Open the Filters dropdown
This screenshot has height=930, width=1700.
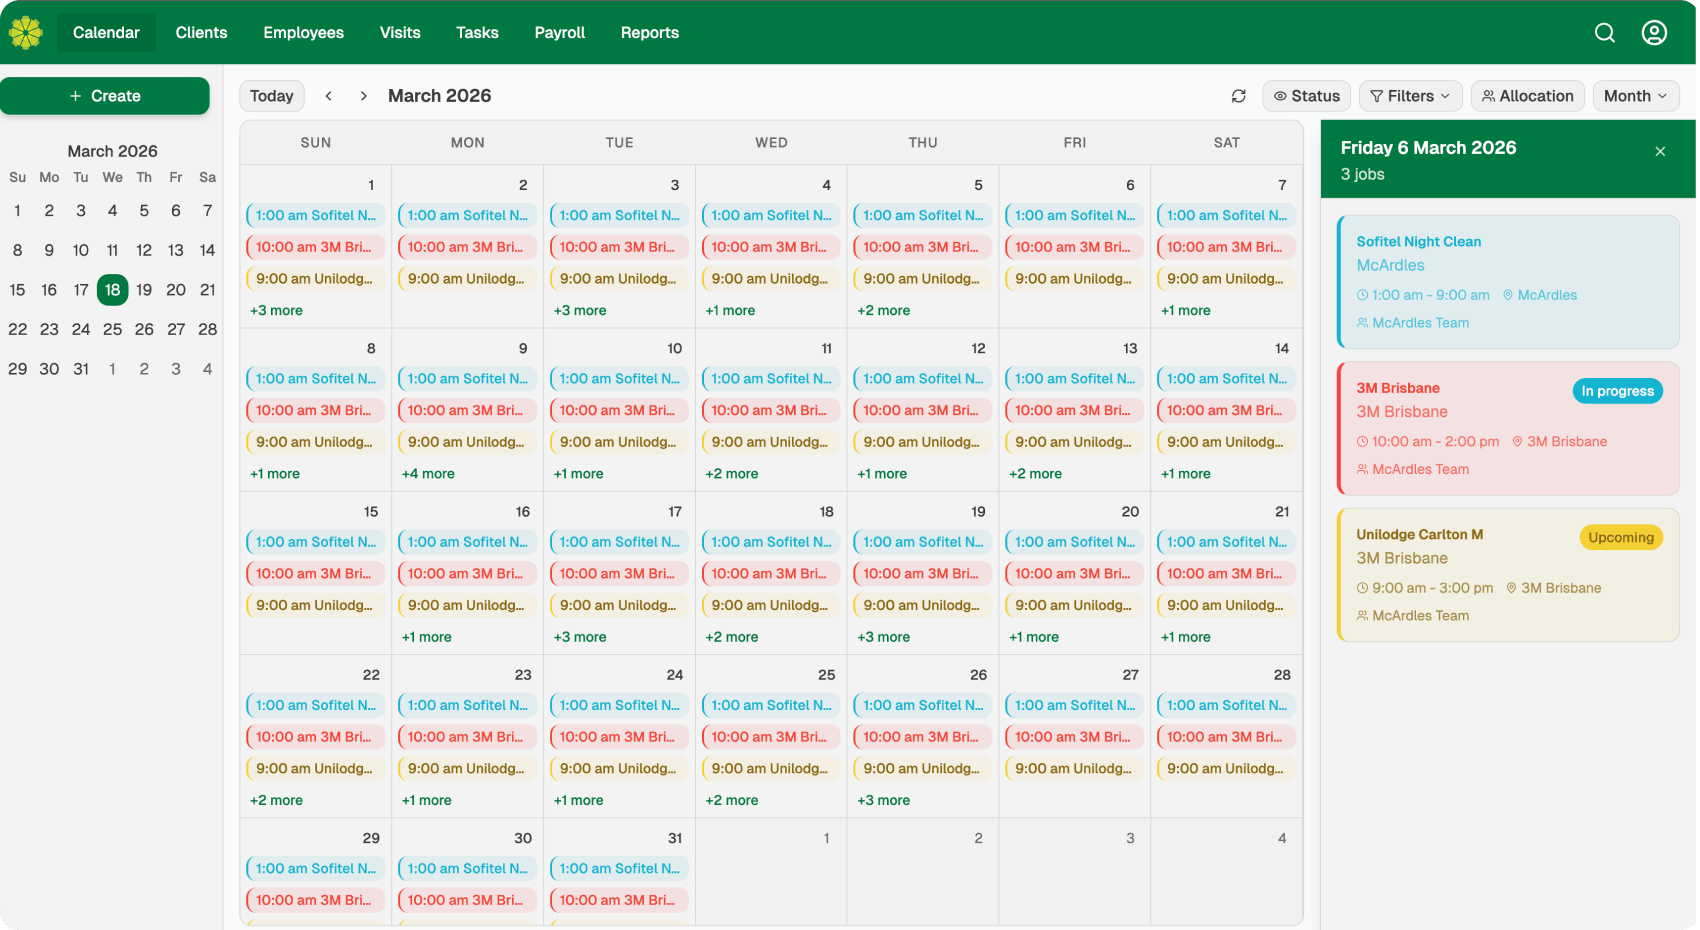[1410, 95]
